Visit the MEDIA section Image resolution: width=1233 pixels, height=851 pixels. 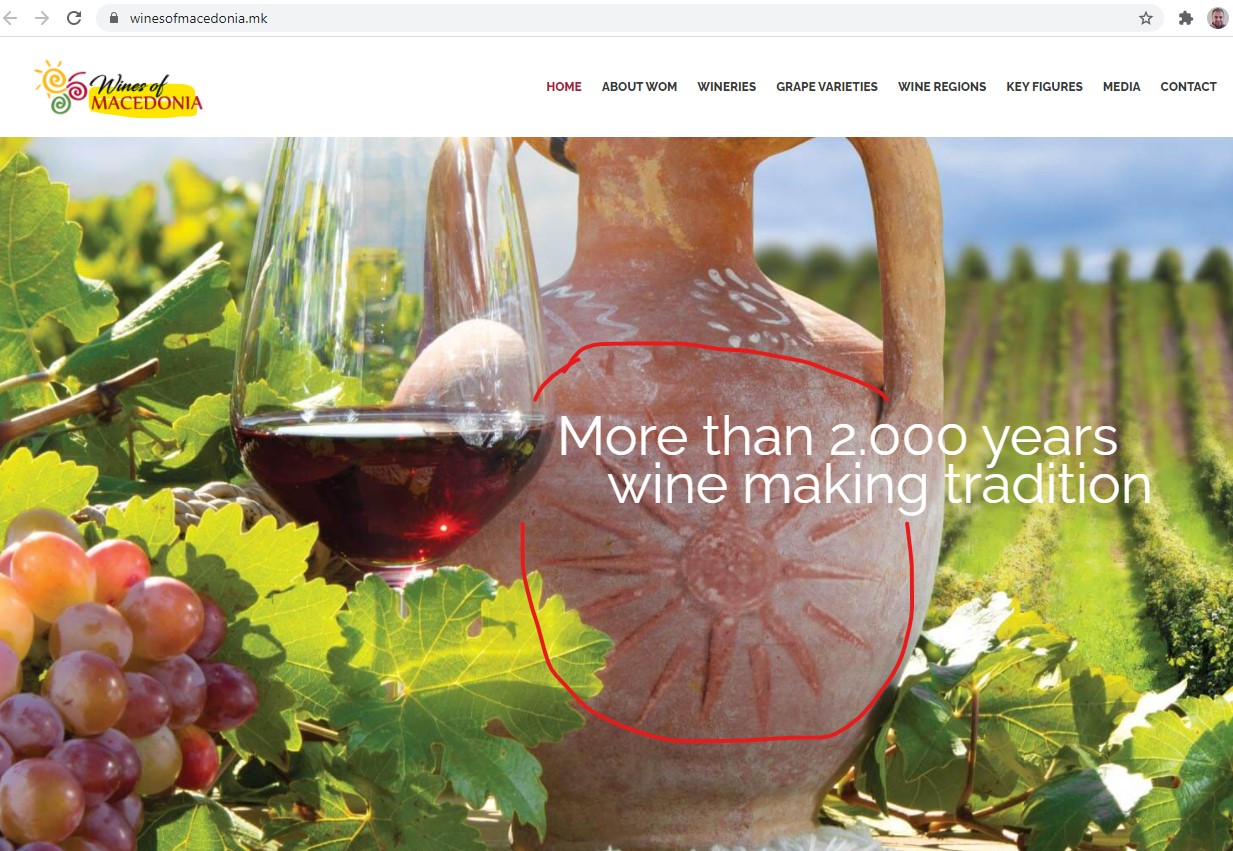coord(1122,87)
